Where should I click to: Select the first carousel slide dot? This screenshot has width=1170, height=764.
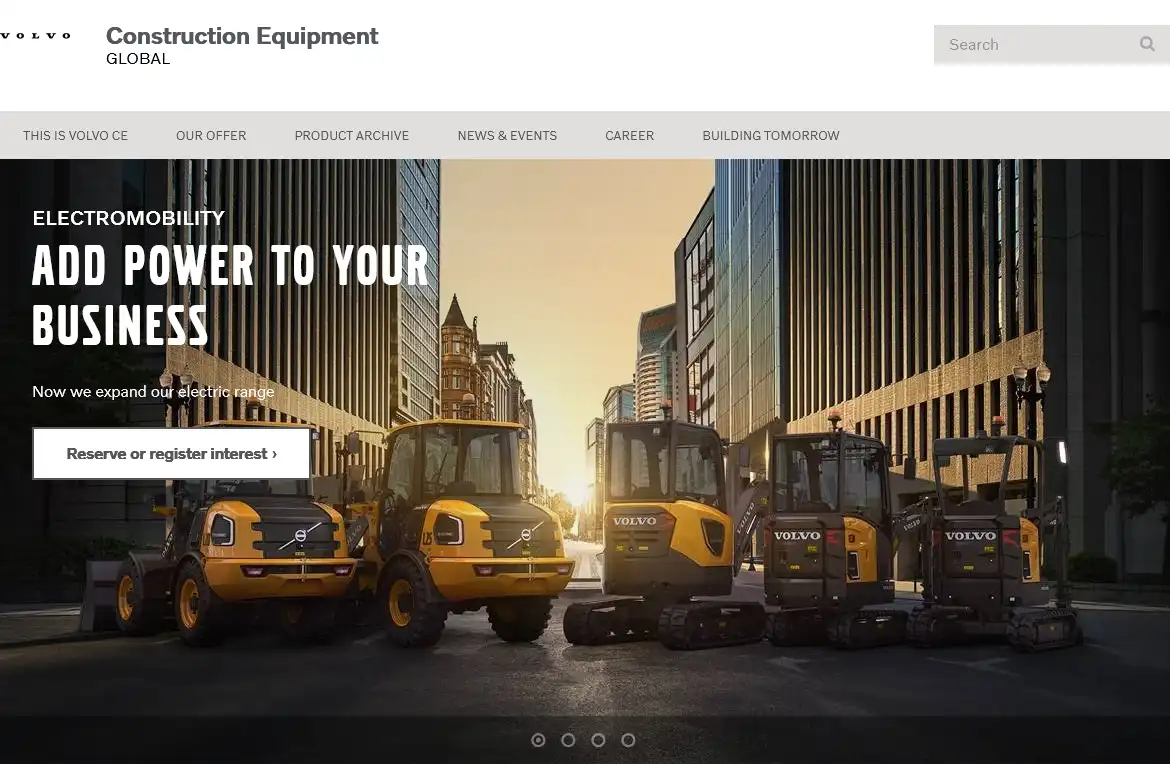538,740
